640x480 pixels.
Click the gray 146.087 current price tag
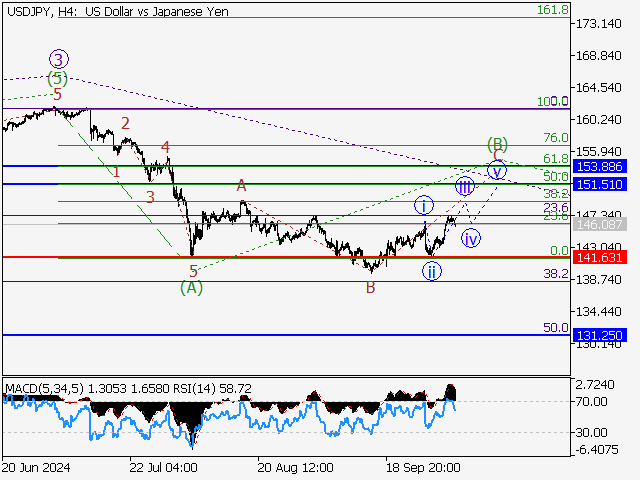pos(600,224)
